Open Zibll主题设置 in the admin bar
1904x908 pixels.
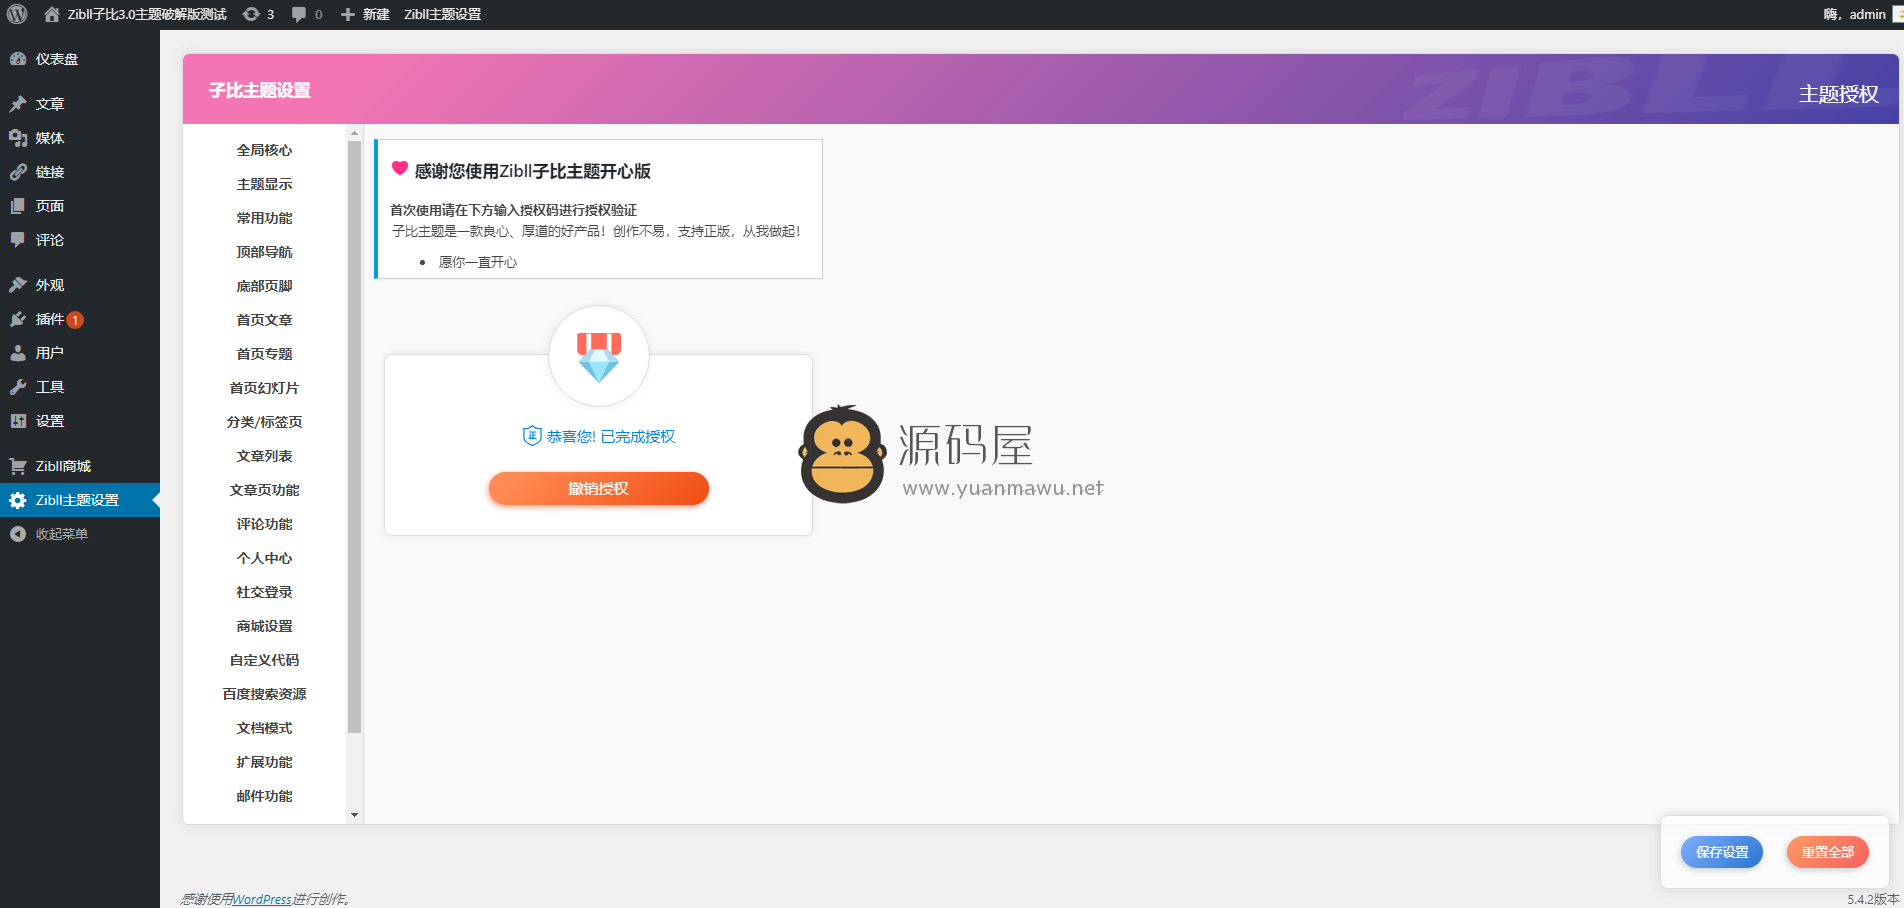click(442, 14)
